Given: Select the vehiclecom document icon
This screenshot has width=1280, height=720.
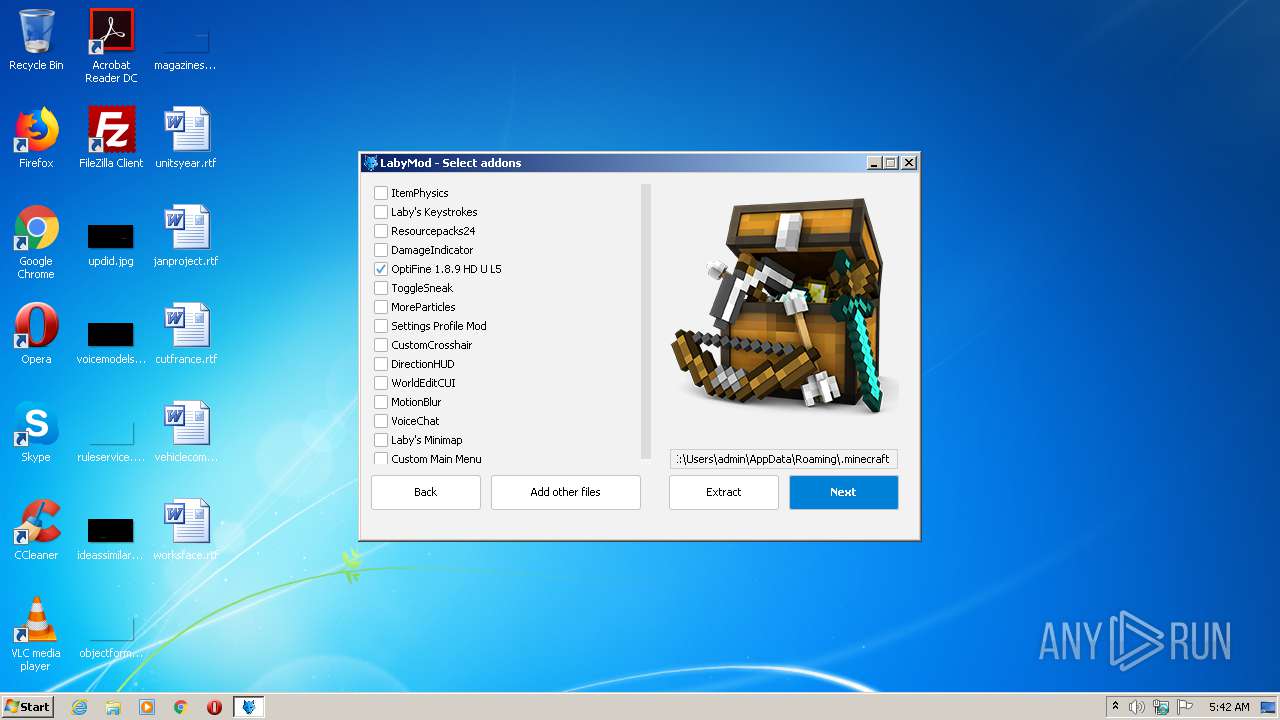Looking at the screenshot, I should click(x=186, y=432).
